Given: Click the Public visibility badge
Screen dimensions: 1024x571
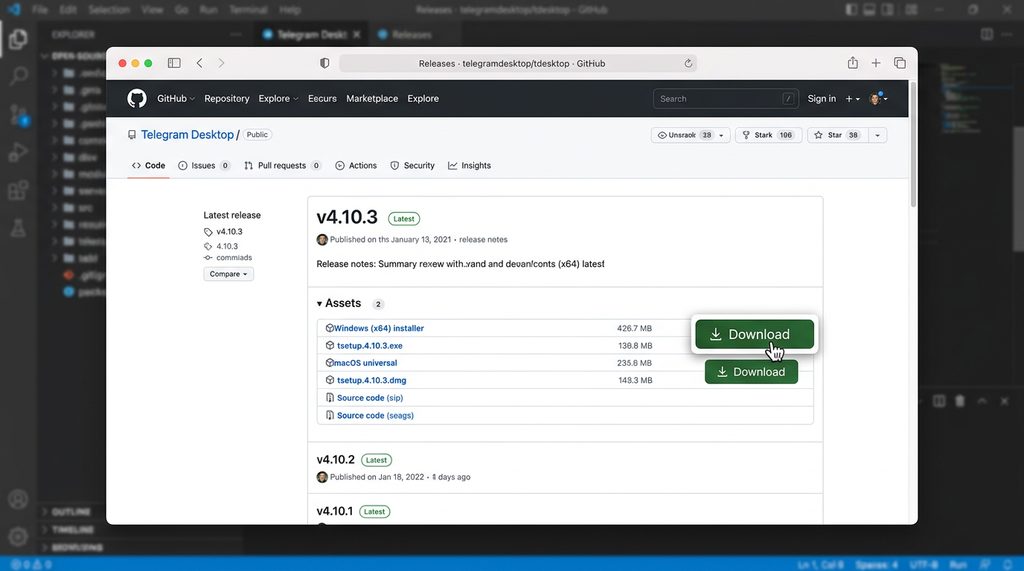Looking at the screenshot, I should (x=257, y=135).
